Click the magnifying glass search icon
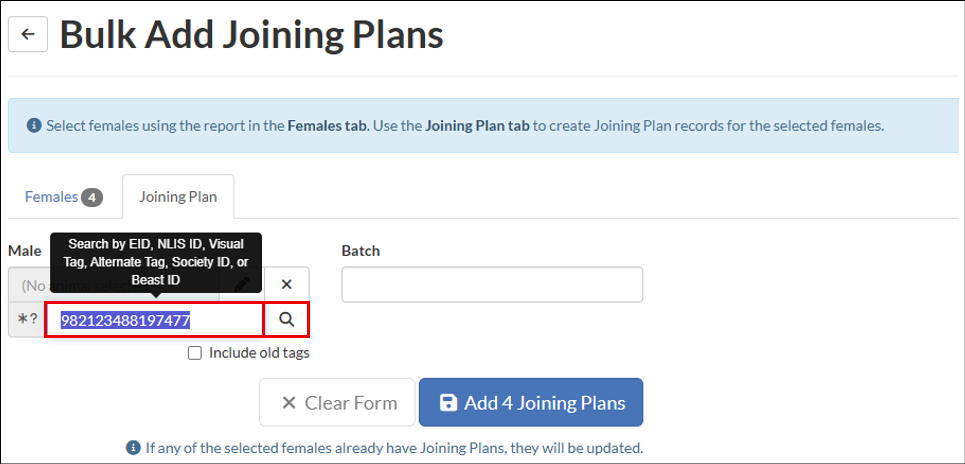Screen dimensions: 965x464 (287, 320)
